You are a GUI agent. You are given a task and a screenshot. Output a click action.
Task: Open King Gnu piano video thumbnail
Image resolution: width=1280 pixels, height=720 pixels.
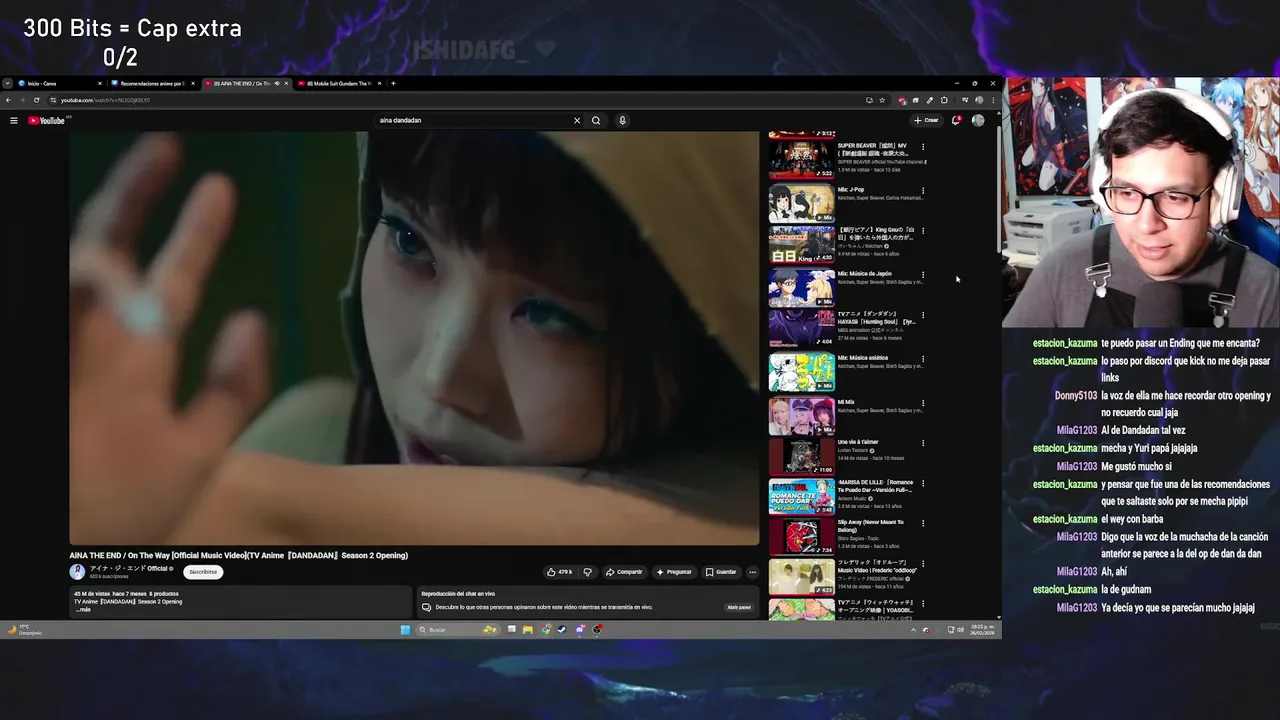[801, 245]
